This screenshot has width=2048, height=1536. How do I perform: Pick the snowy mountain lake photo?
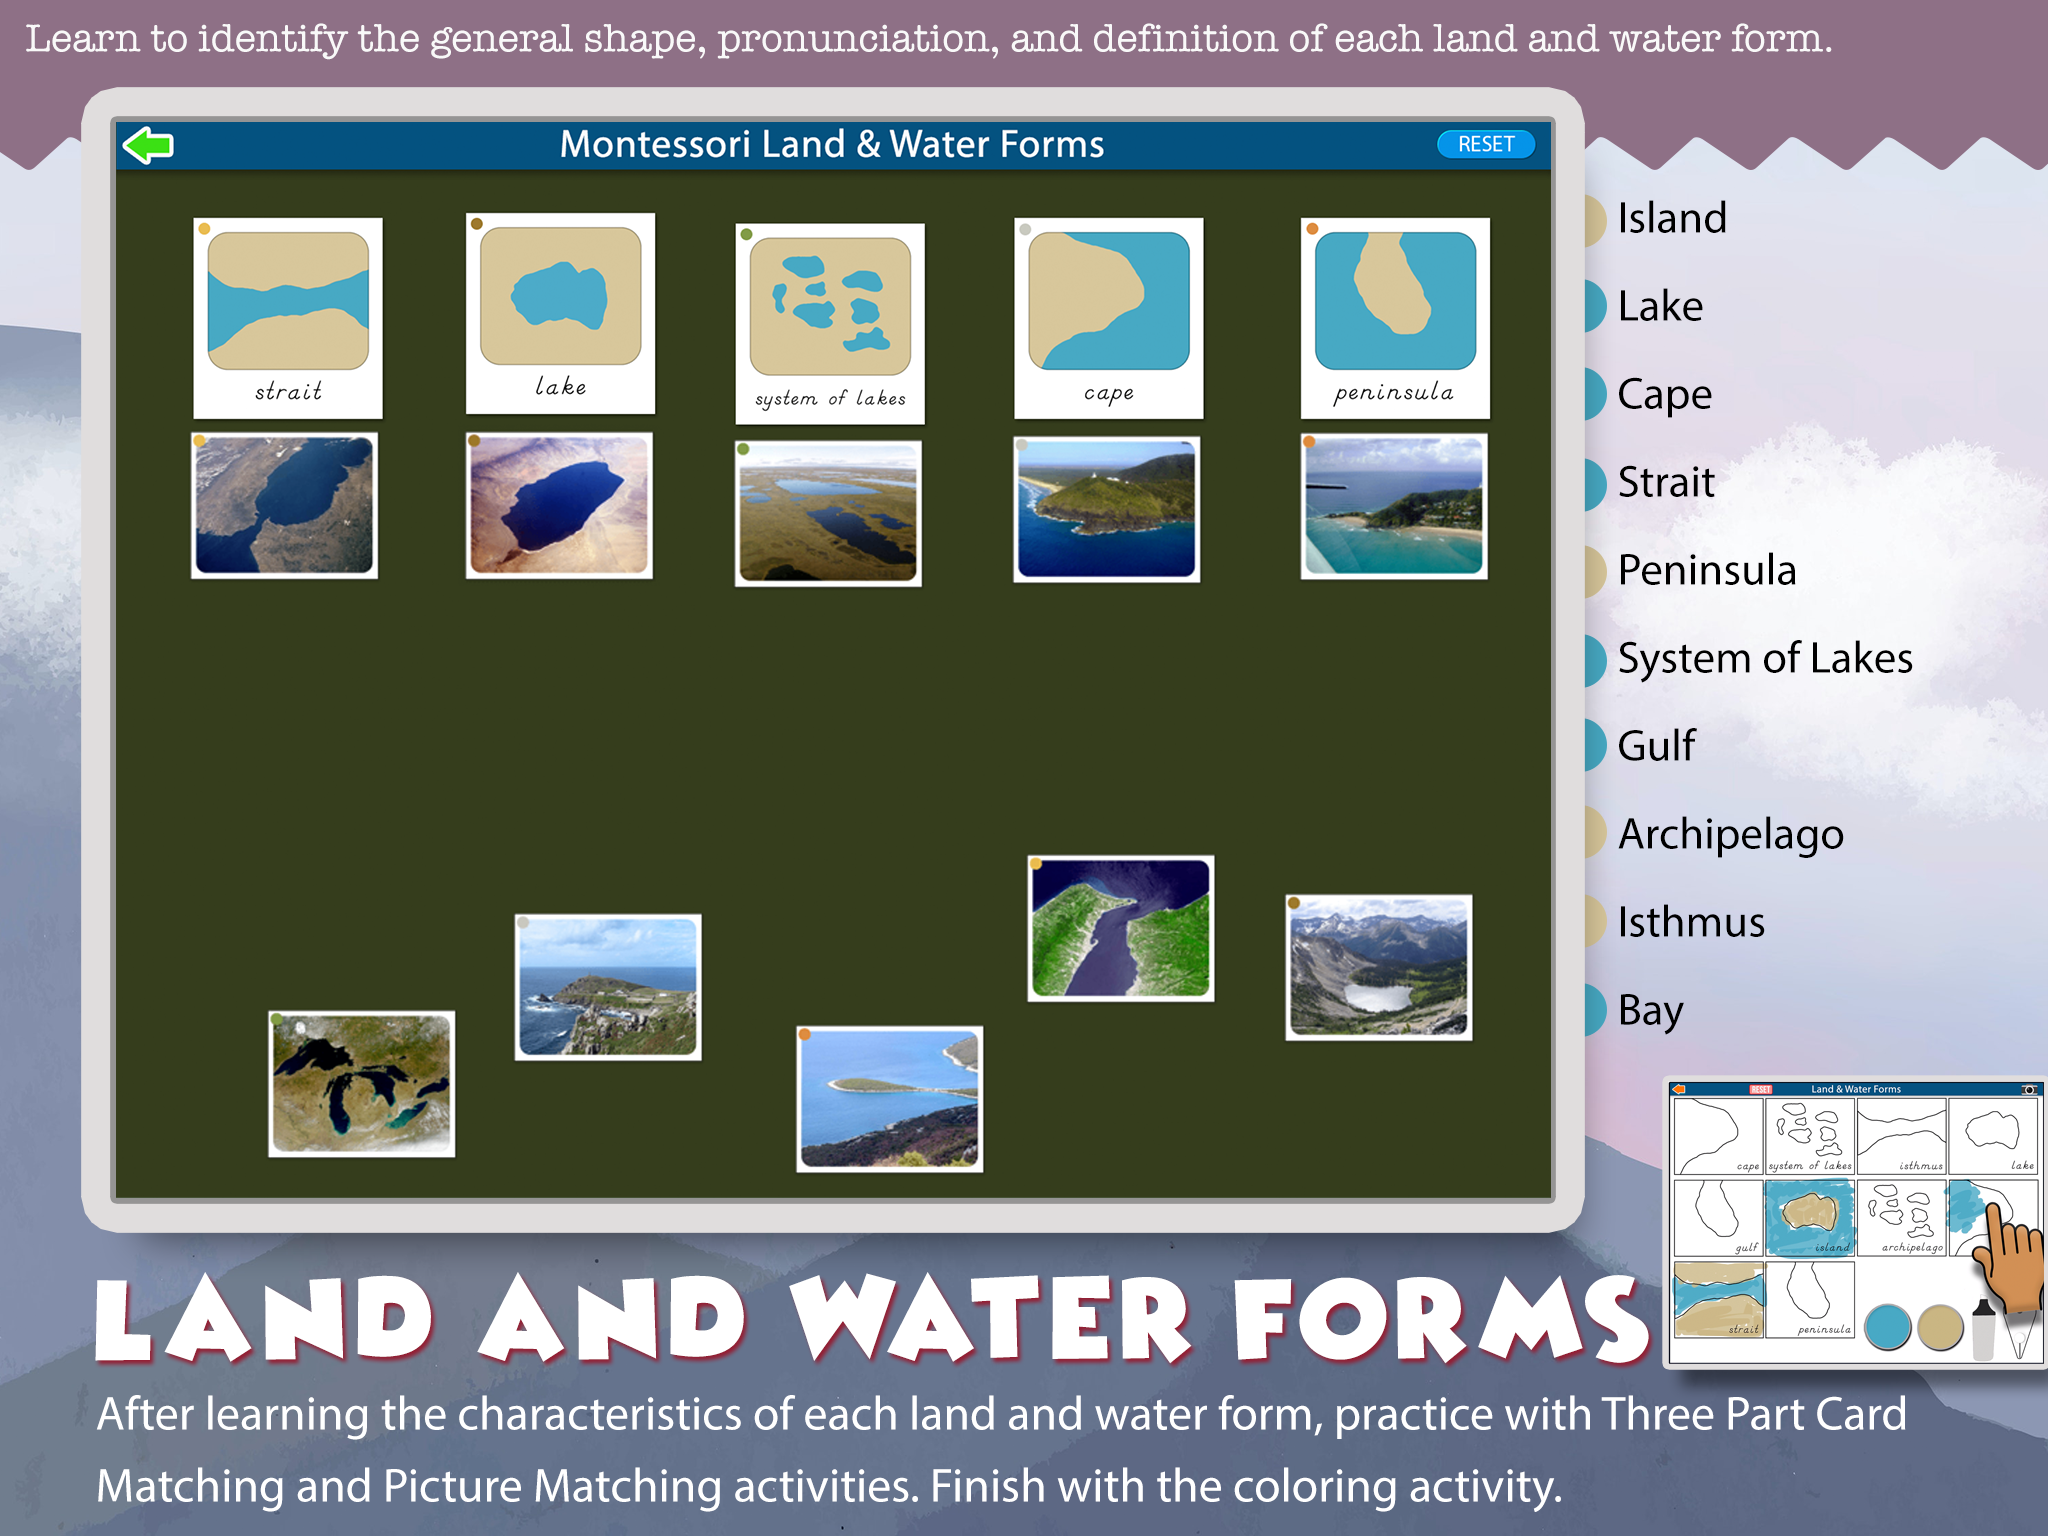(1379, 967)
